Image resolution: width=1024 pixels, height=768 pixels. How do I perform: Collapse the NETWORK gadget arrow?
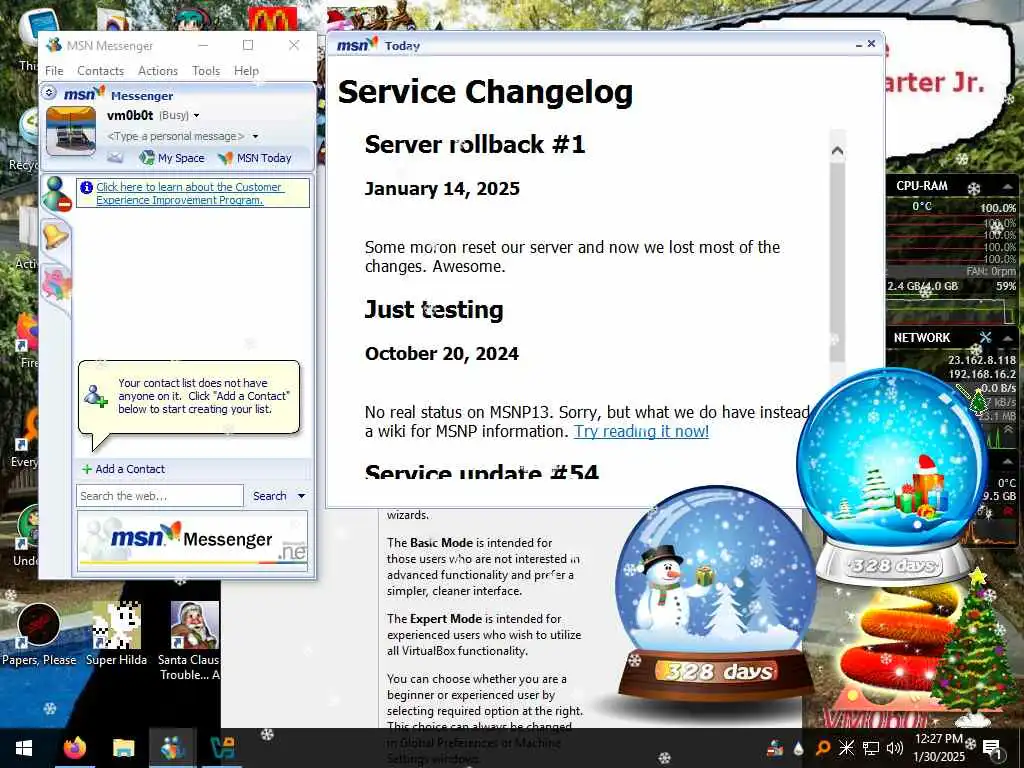click(1008, 338)
